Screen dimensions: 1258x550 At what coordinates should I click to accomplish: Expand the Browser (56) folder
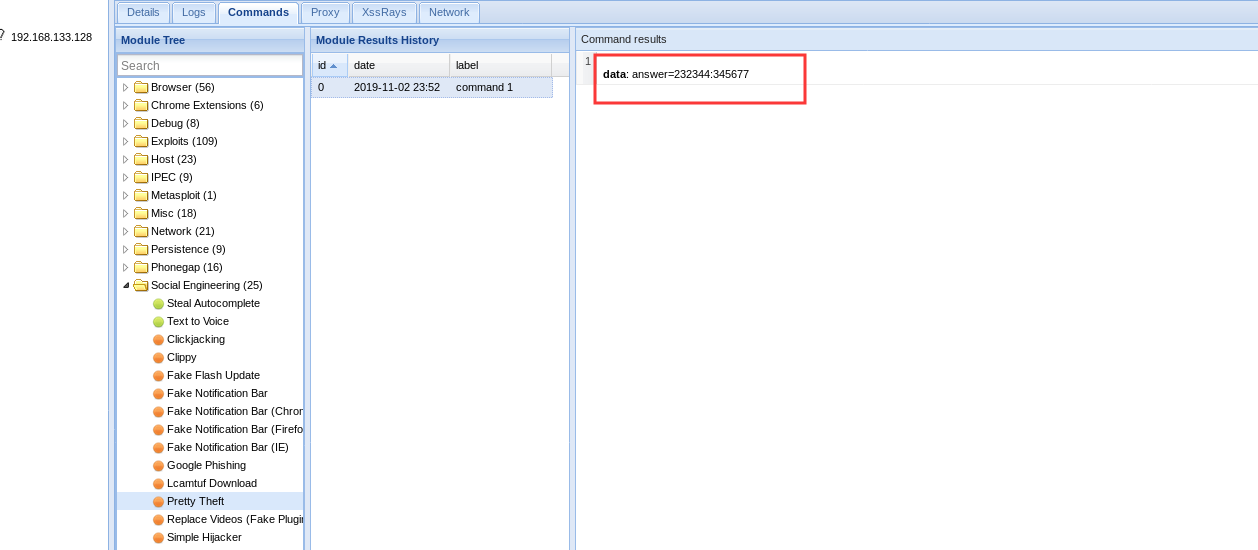click(126, 87)
